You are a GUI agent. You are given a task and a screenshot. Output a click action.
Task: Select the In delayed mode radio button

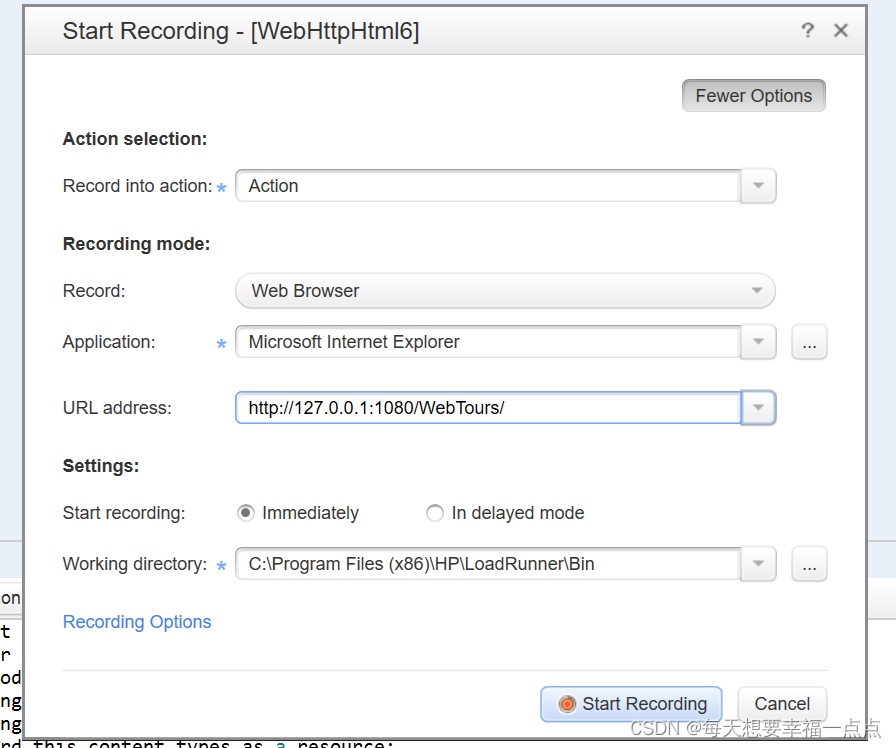tap(435, 513)
